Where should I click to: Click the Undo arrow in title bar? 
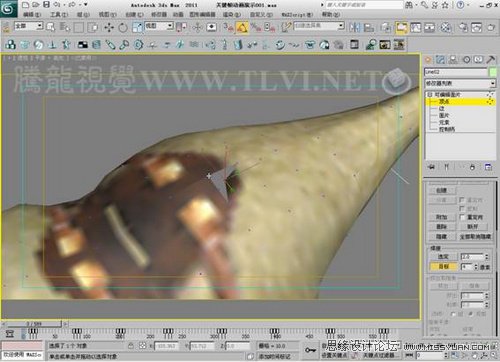pos(57,5)
